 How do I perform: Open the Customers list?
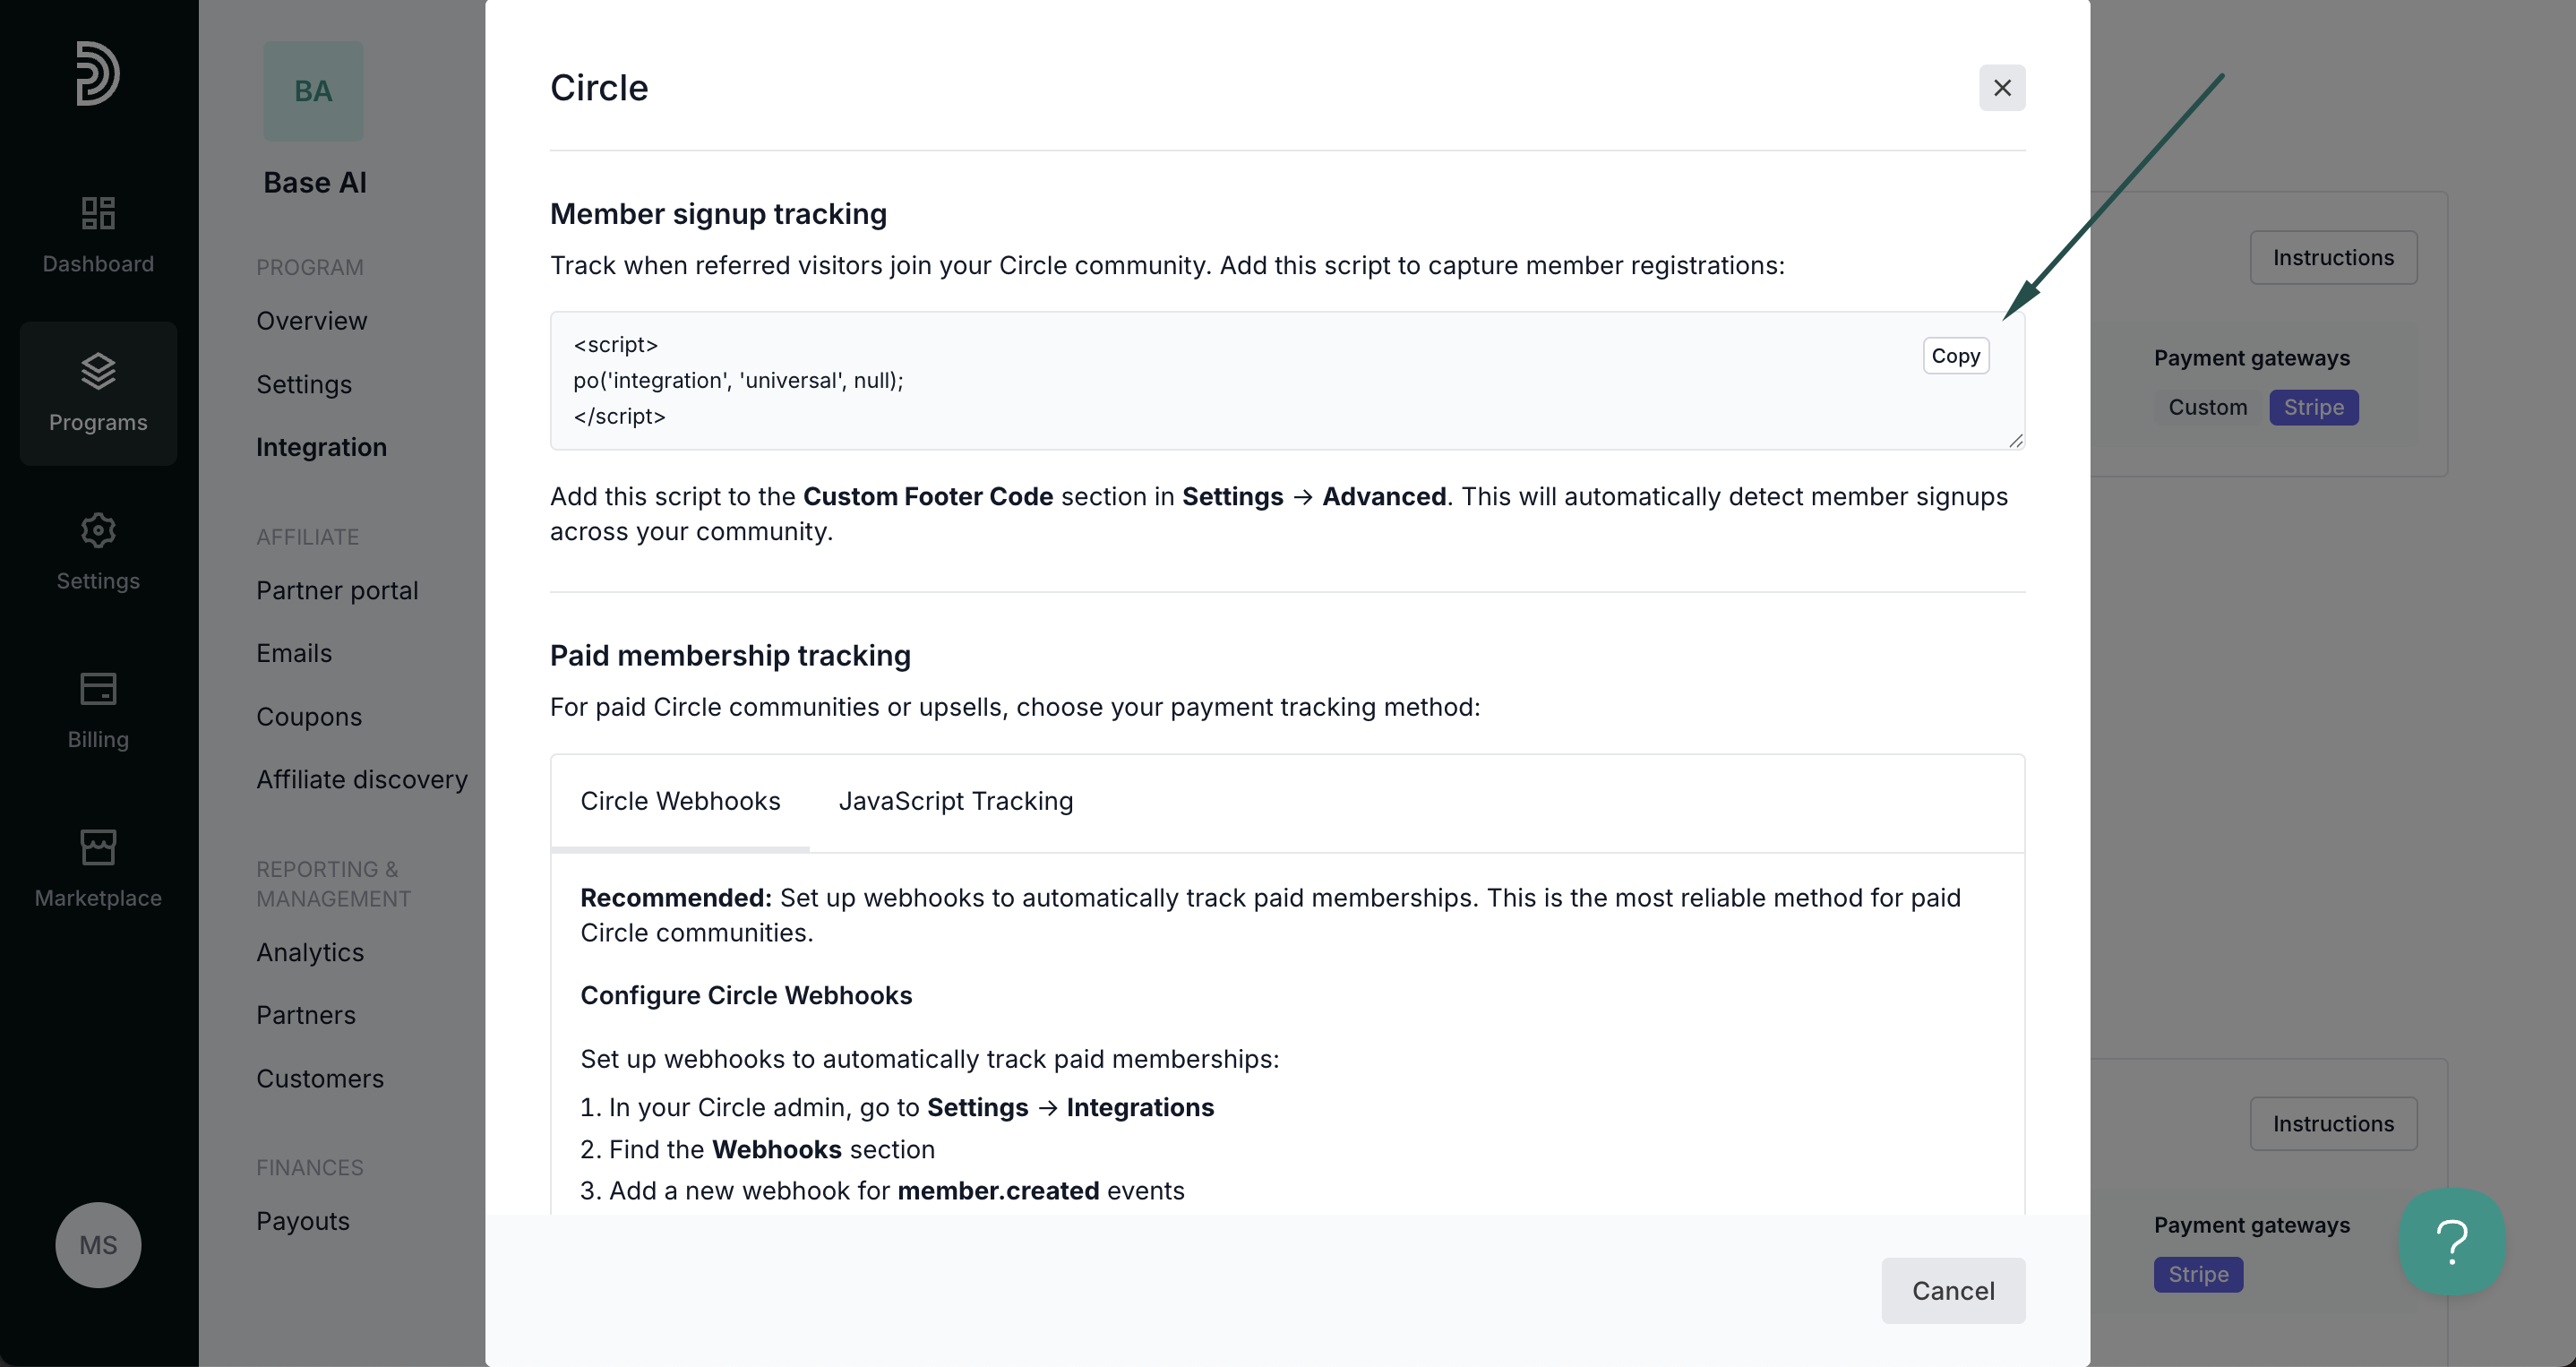coord(320,1078)
